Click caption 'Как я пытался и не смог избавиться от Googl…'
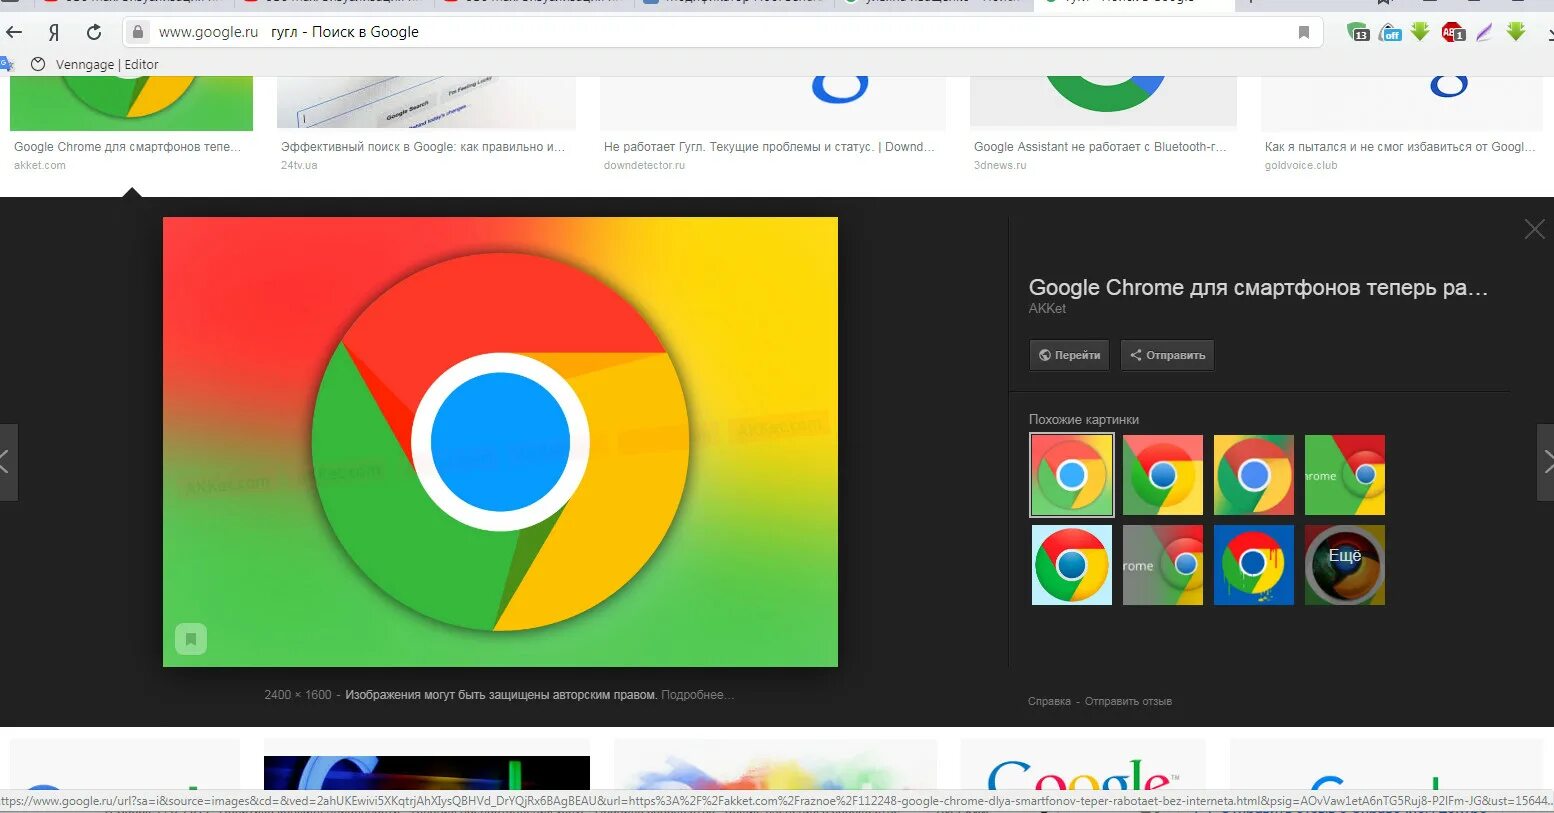1554x813 pixels. point(1400,147)
